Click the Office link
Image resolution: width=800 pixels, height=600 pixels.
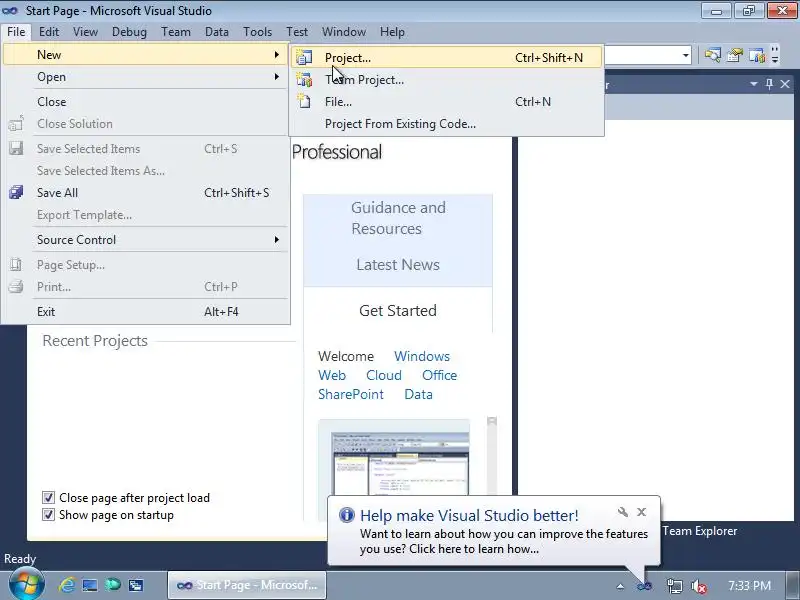pyautogui.click(x=439, y=376)
